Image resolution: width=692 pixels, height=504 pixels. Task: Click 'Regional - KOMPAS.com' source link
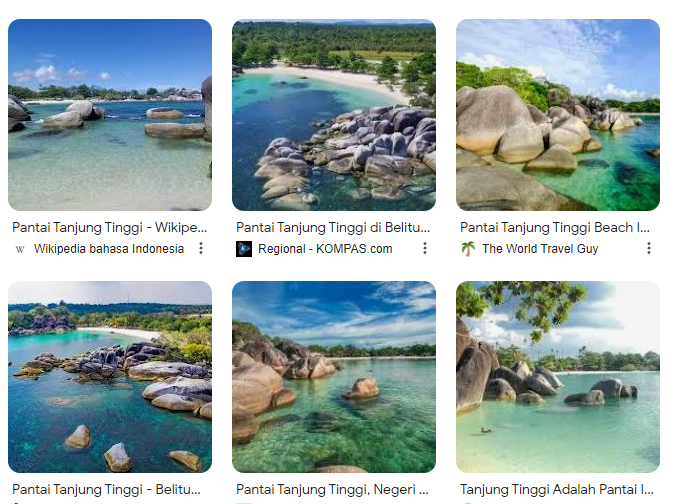click(325, 249)
